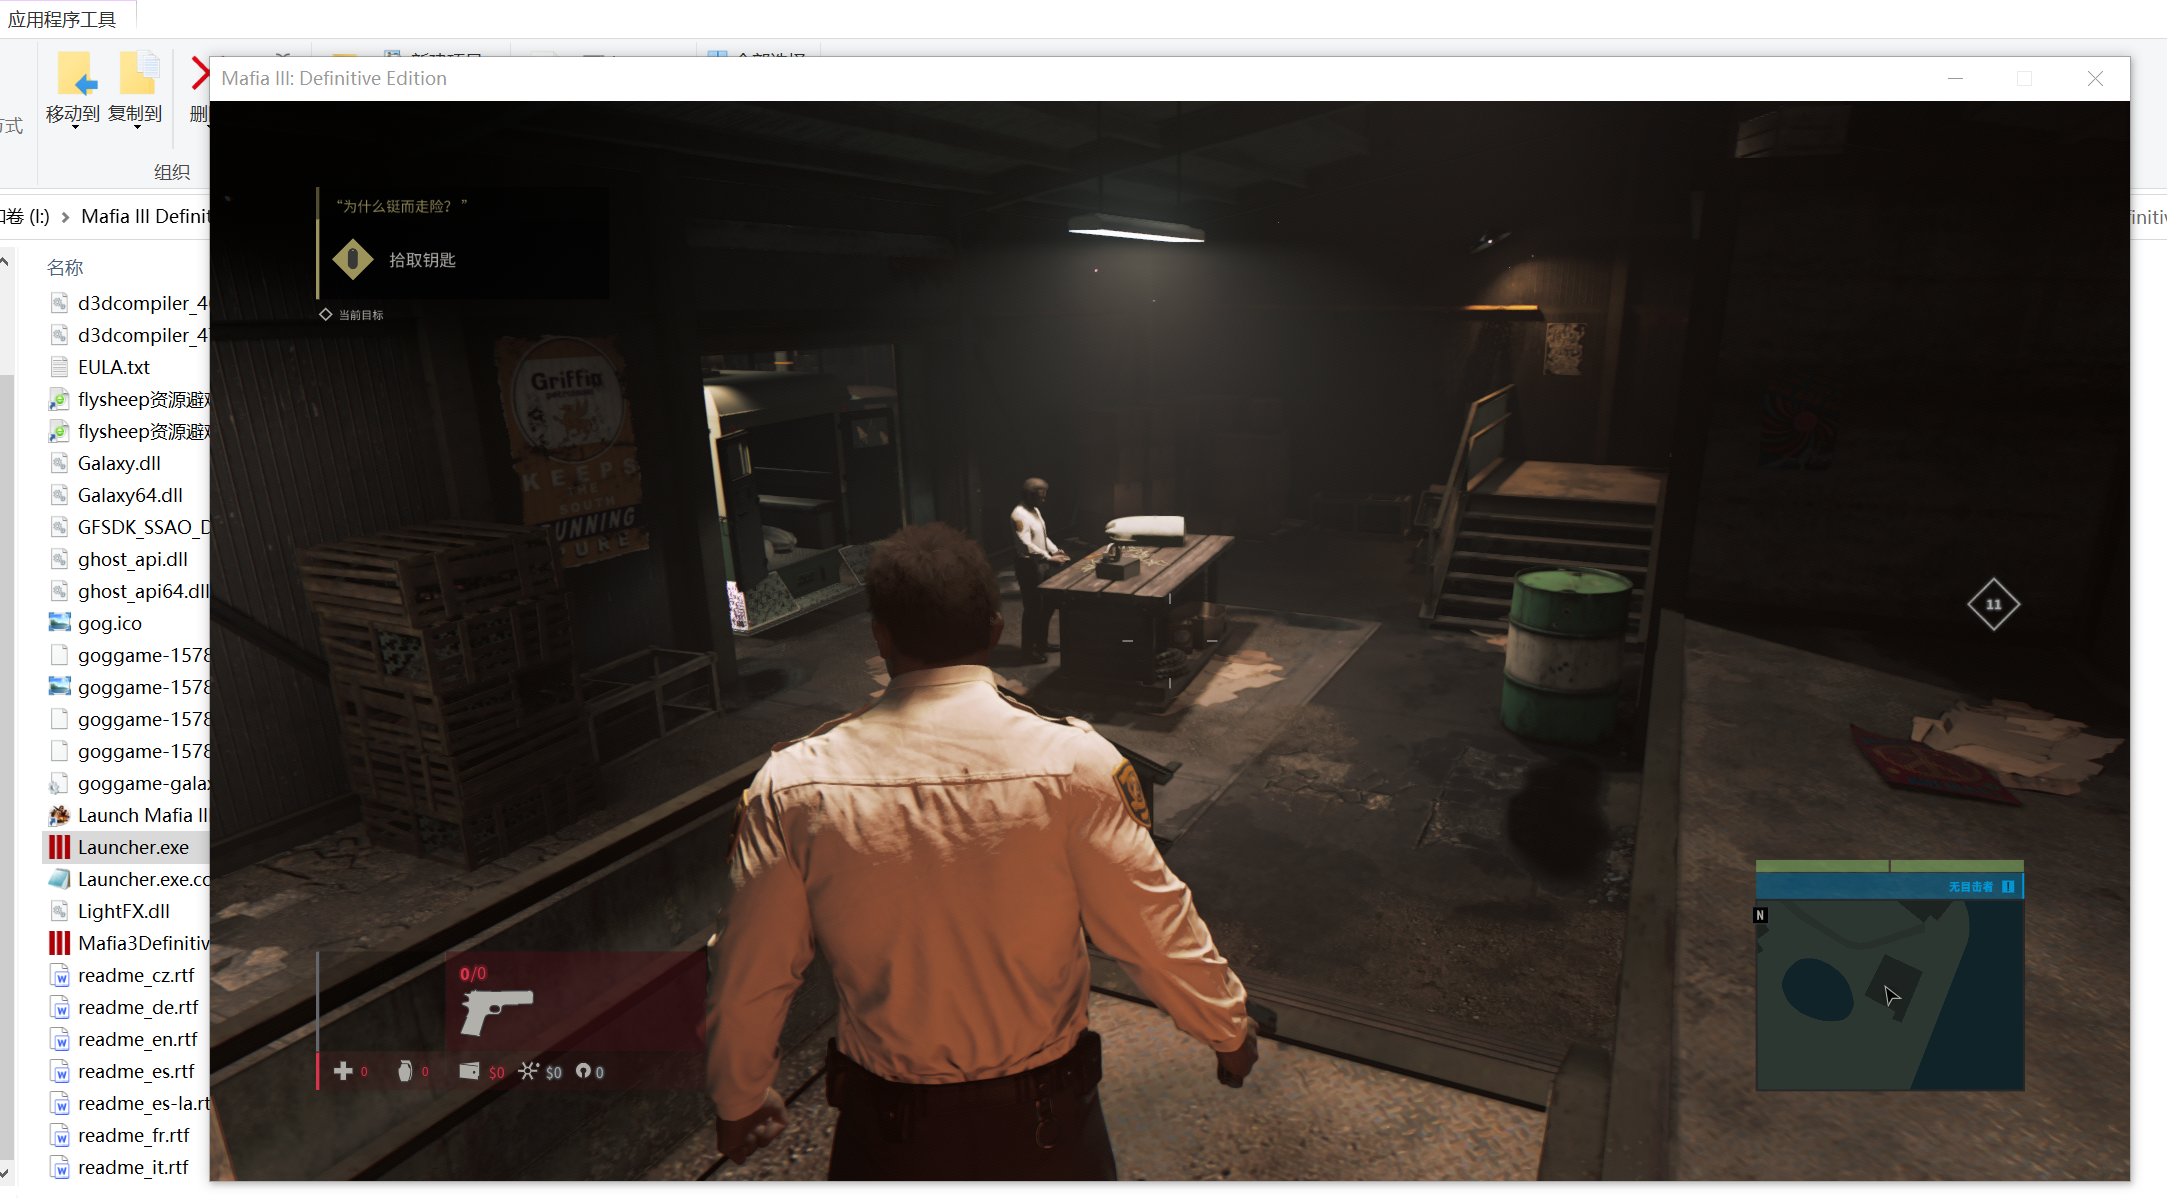This screenshot has width=2167, height=1198.
Task: Click the 当前目标 current objective label
Action: point(361,315)
